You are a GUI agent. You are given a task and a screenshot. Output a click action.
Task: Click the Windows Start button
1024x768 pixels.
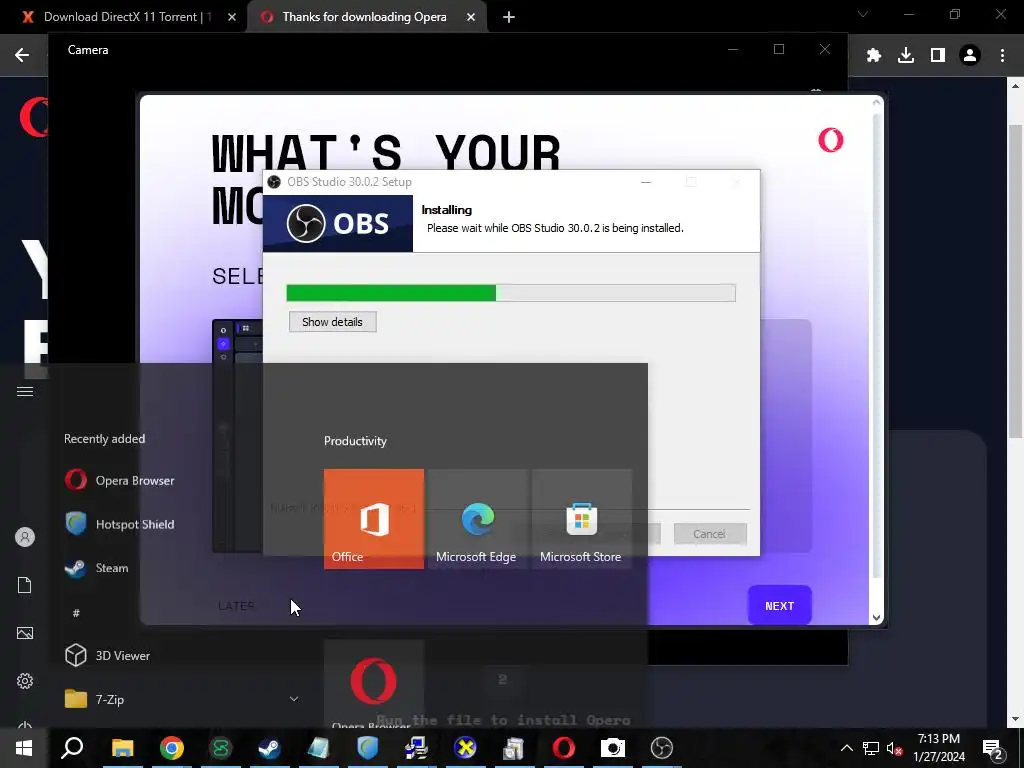coord(24,748)
